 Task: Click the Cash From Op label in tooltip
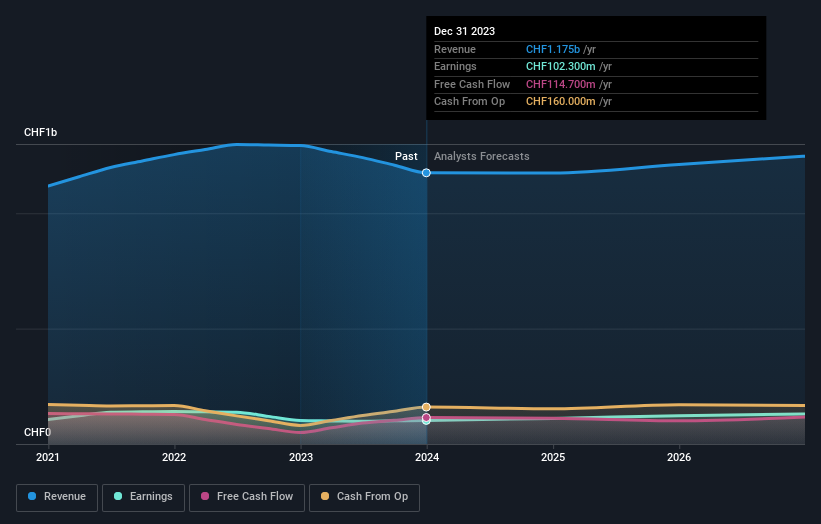pos(469,102)
